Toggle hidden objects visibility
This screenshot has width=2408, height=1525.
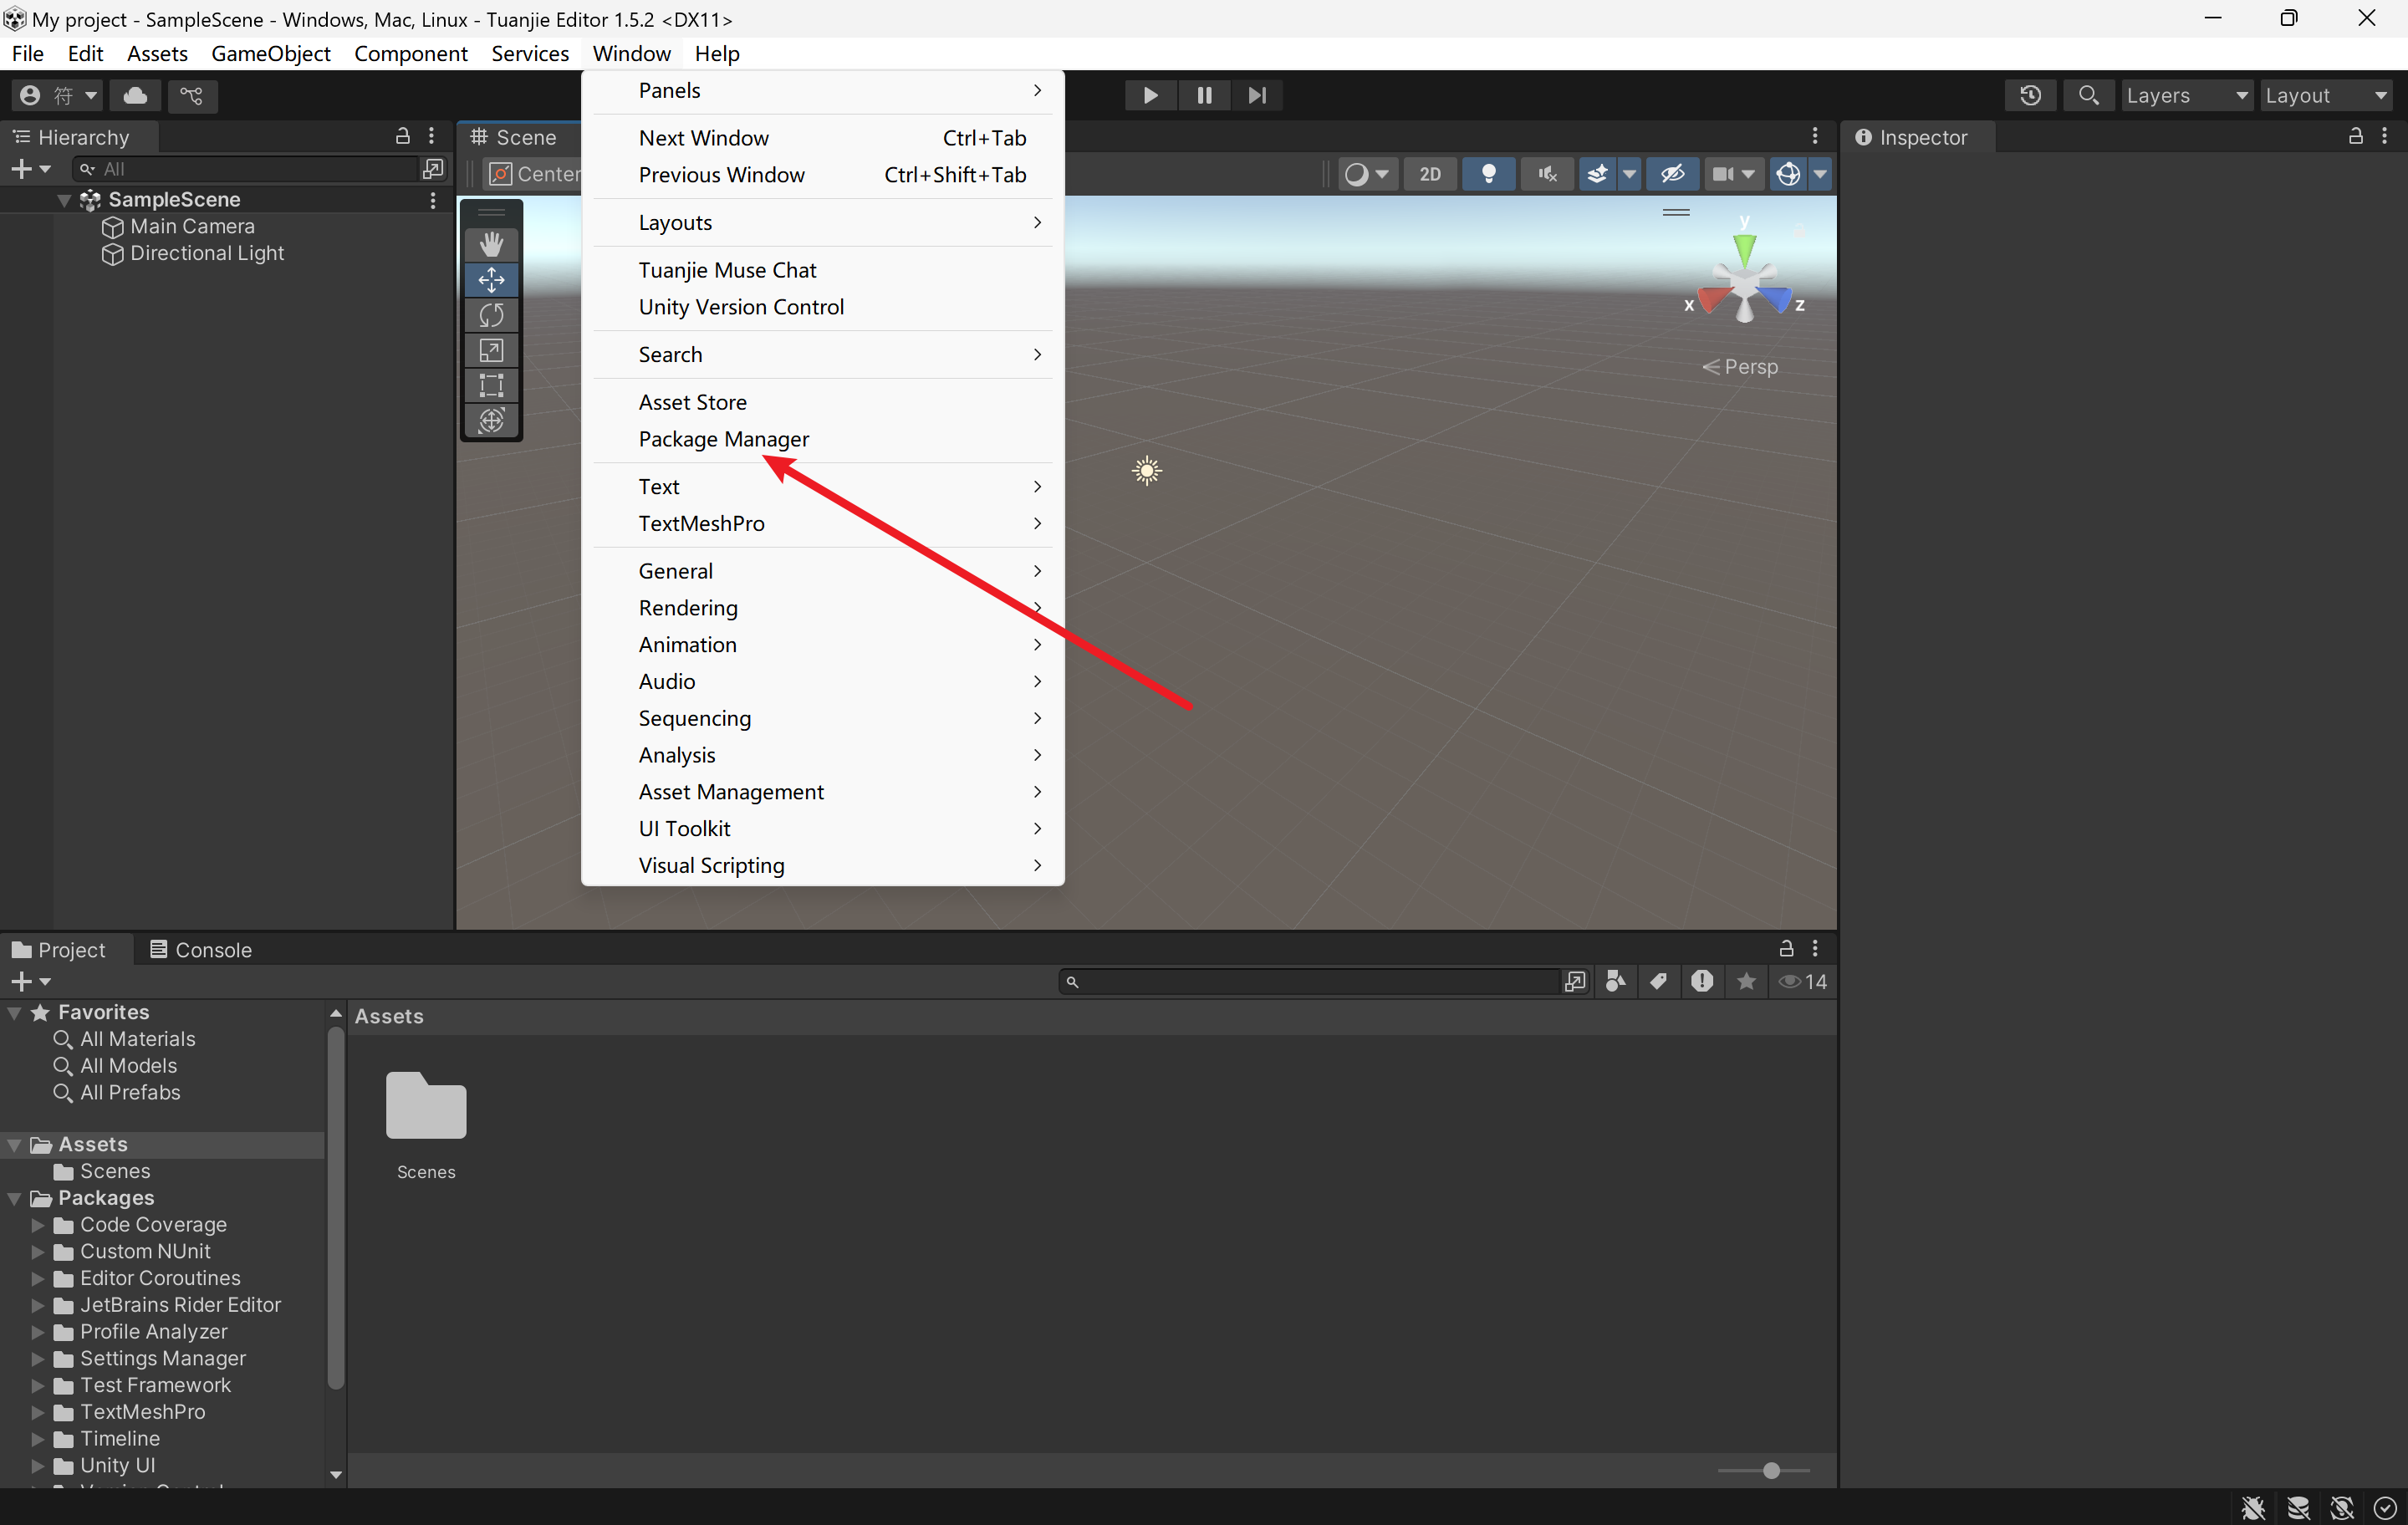click(1672, 174)
